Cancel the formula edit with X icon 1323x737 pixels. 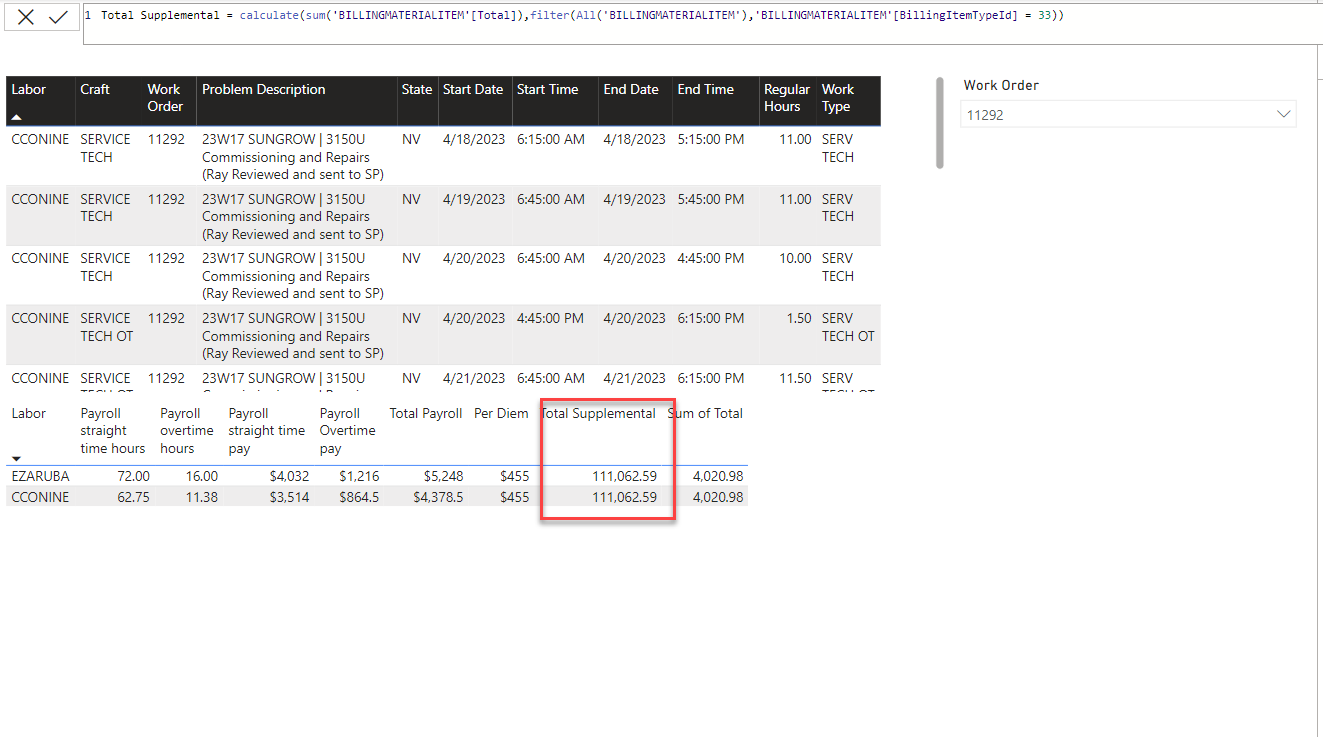coord(26,17)
